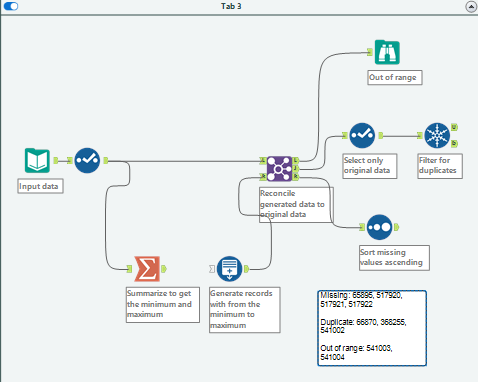478x382 pixels.
Task: Click the Join tool's R output anchor
Action: click(x=295, y=176)
